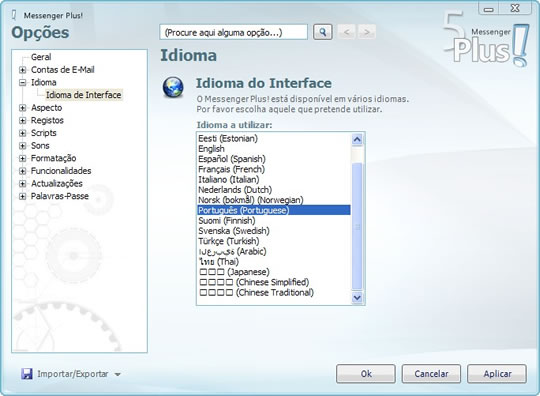Screen dimensions: 540x396
Task: Click the floppy disk Importar/Exportar icon
Action: (27, 374)
